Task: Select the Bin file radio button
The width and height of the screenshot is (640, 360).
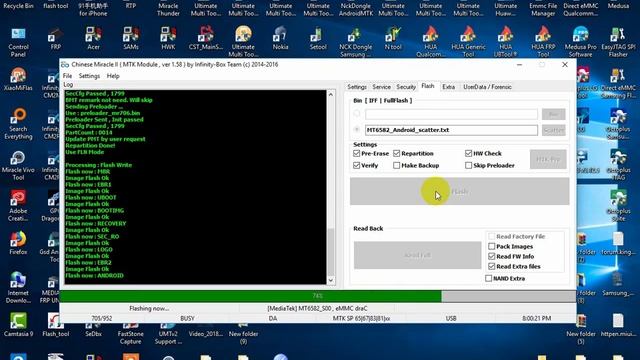Action: [x=357, y=113]
